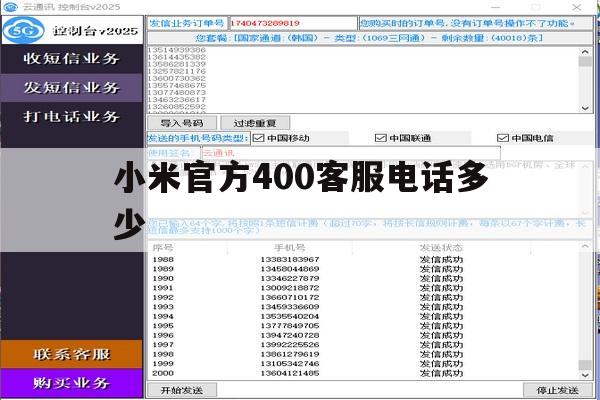Viewport: 600px width, 400px height.
Task: Click phone number 13947240728 in results
Action: [290, 335]
